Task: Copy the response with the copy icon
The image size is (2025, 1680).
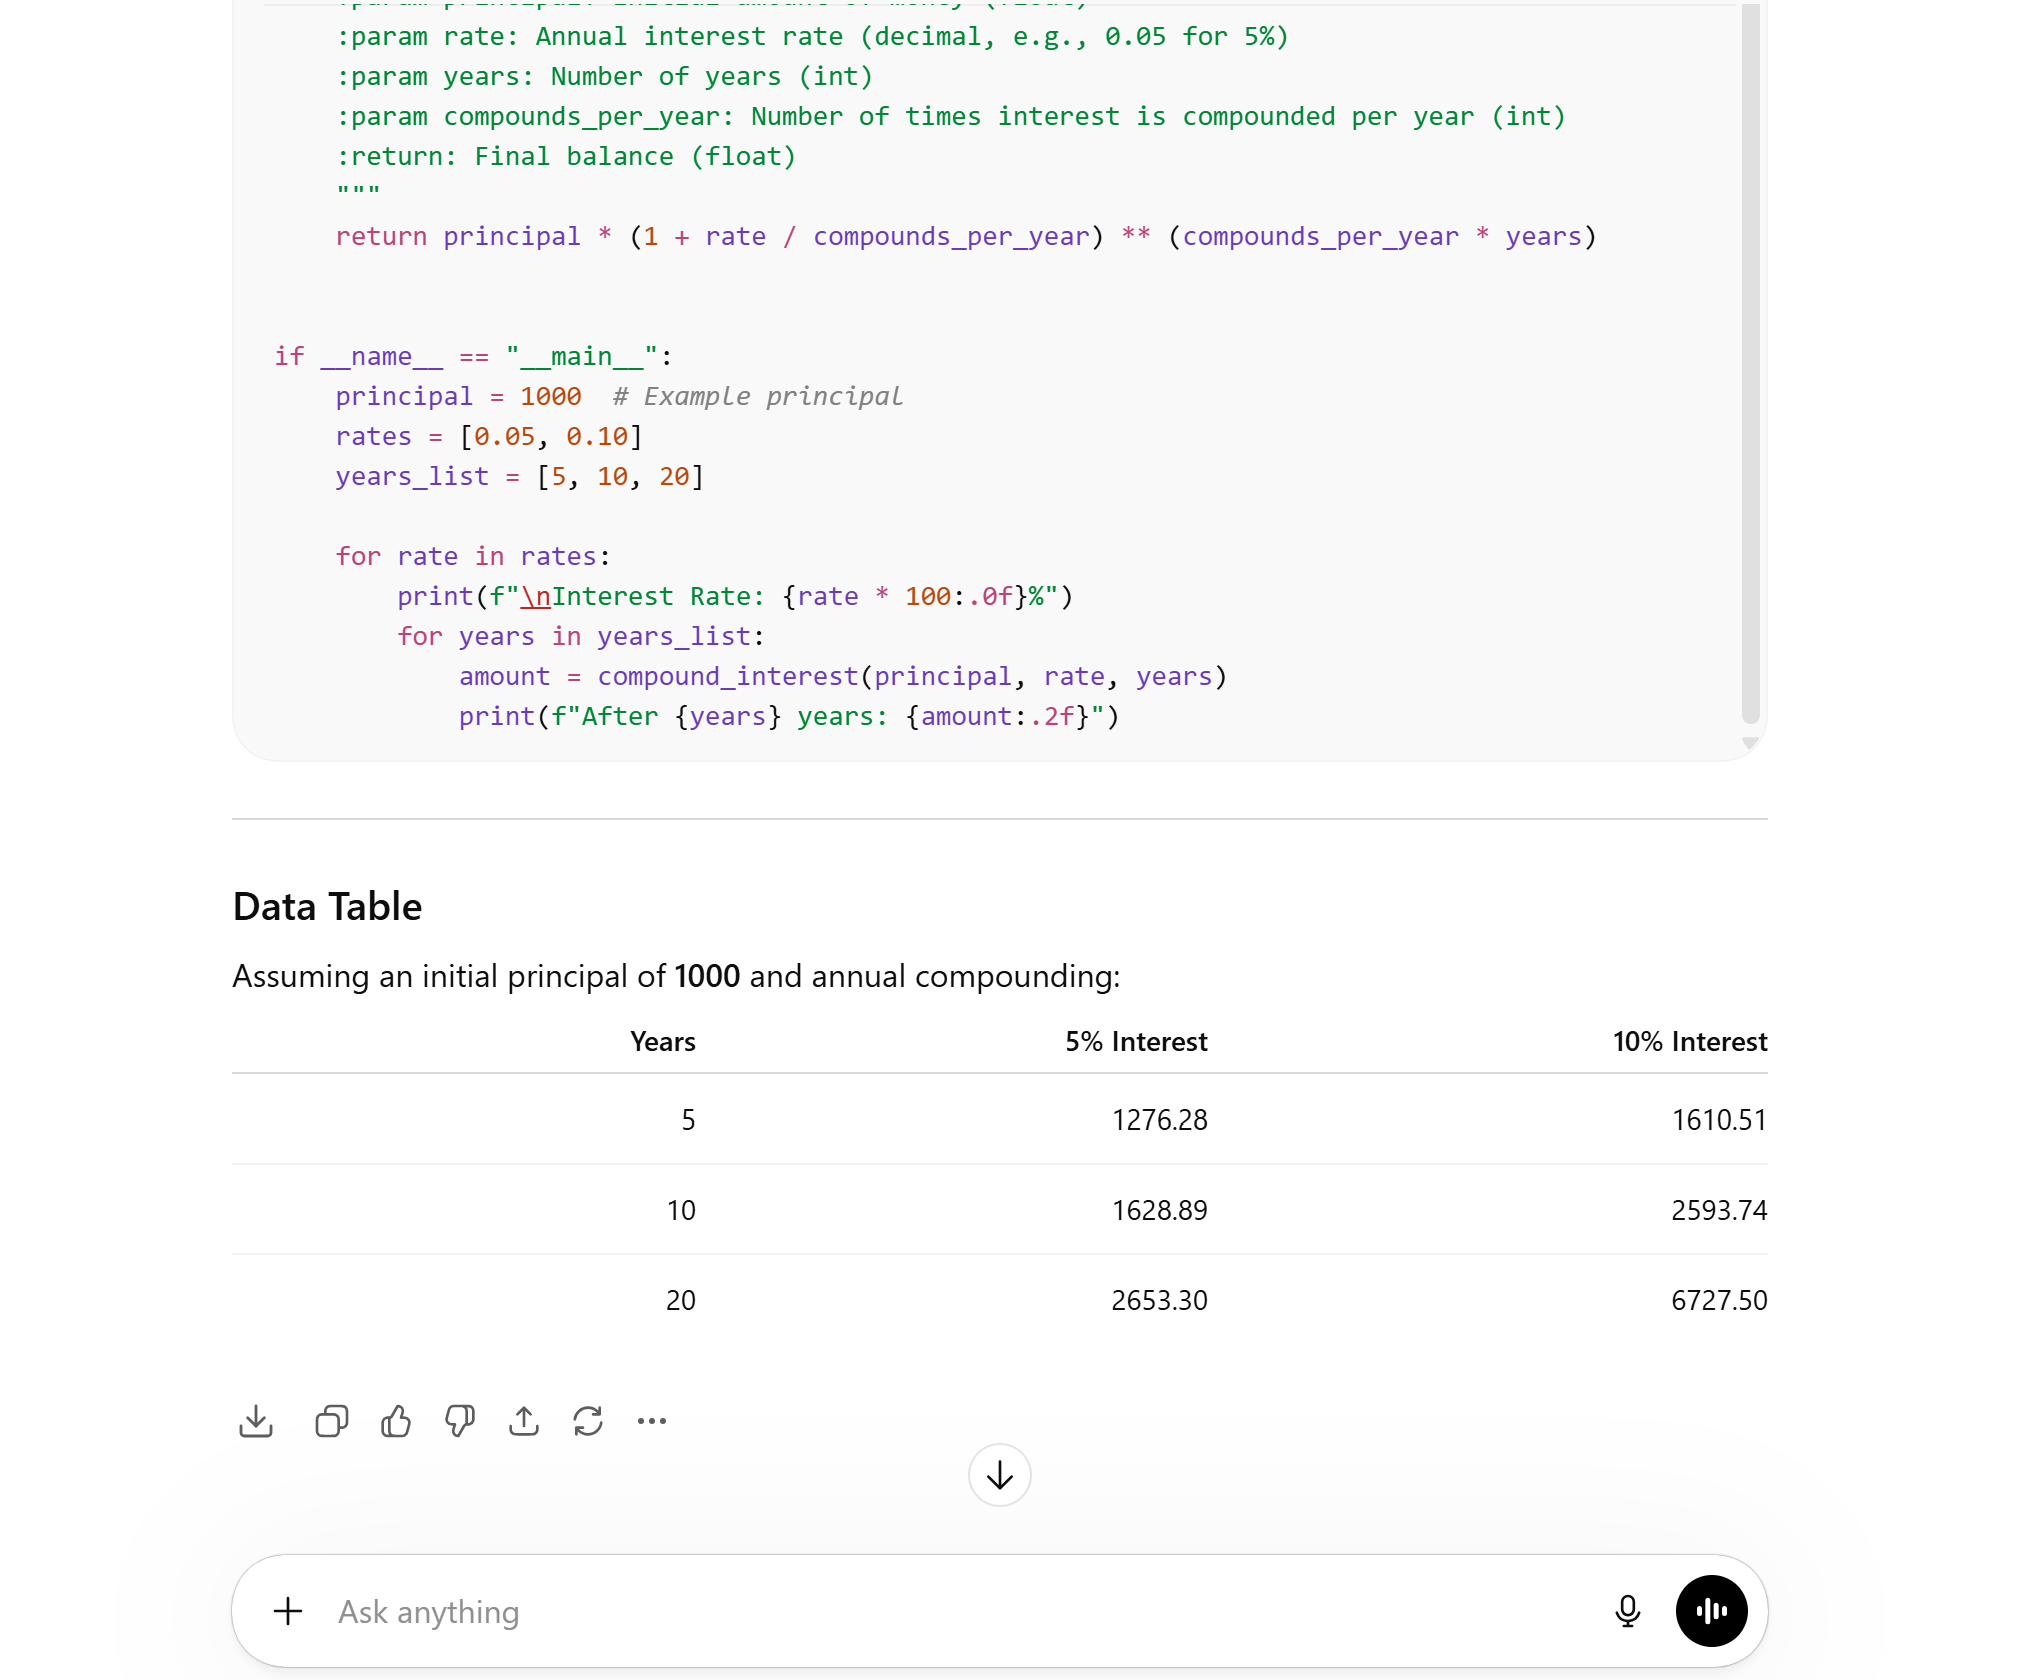Action: coord(331,1421)
